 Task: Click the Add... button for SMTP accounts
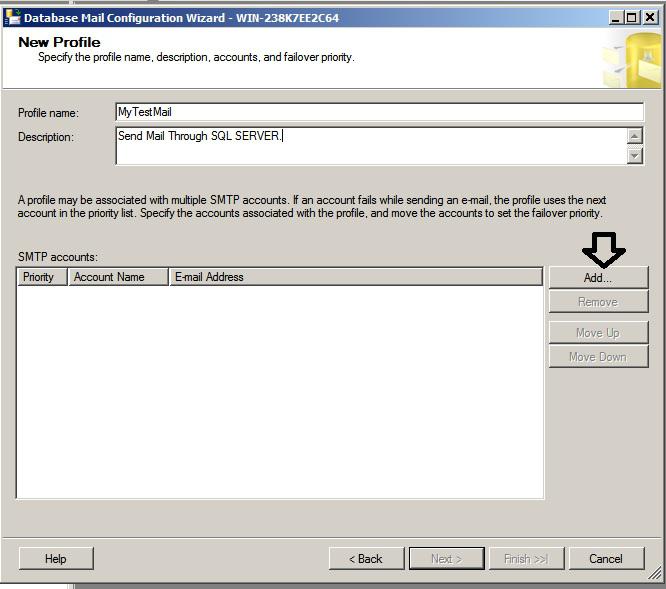[x=598, y=278]
